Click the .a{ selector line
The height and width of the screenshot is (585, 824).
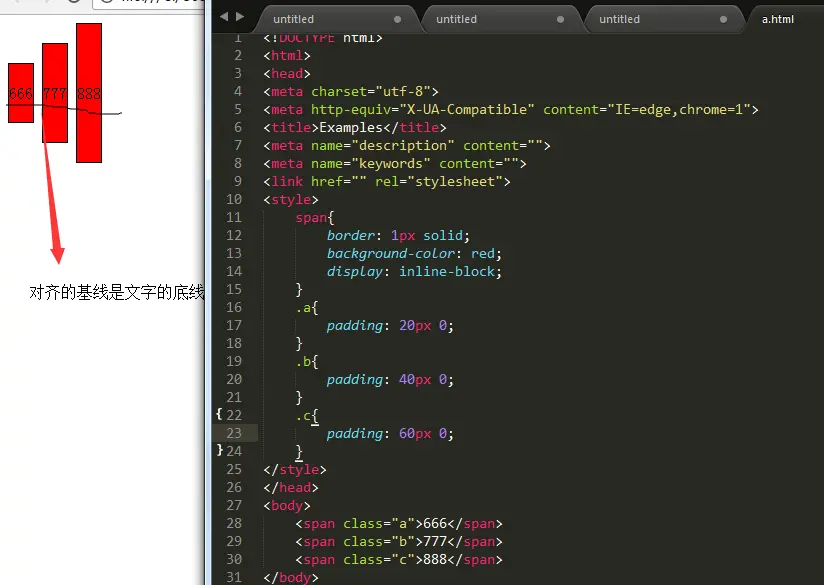click(x=307, y=307)
